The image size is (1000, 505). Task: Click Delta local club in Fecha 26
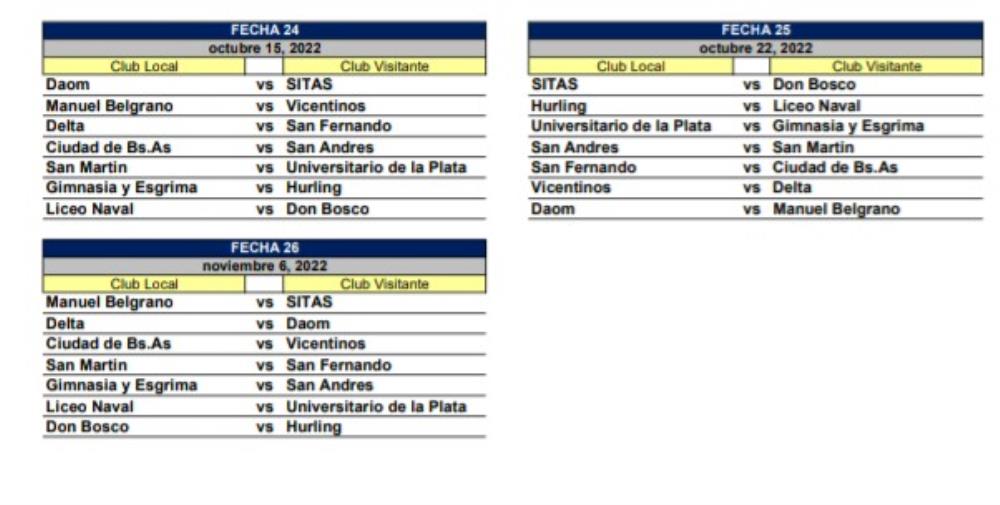click(66, 324)
